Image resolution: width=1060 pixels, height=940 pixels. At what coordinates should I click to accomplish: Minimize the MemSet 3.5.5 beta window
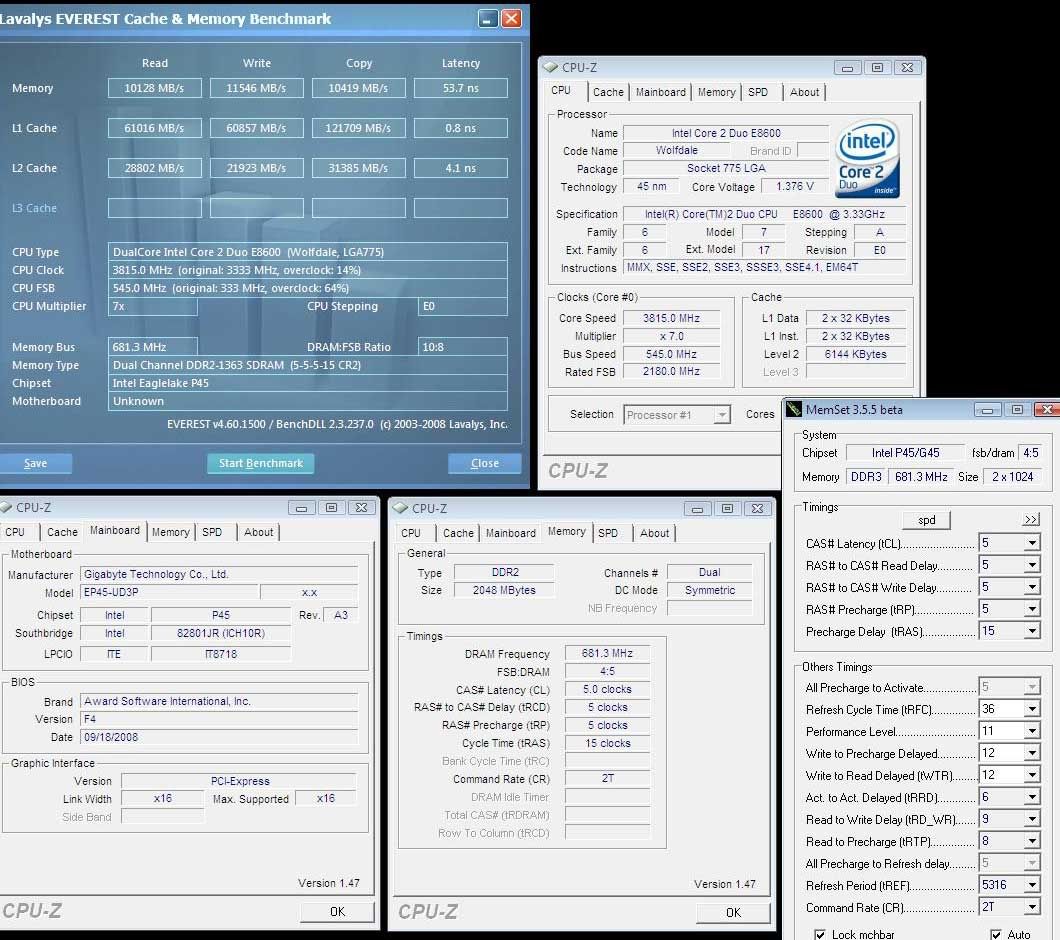[x=987, y=410]
